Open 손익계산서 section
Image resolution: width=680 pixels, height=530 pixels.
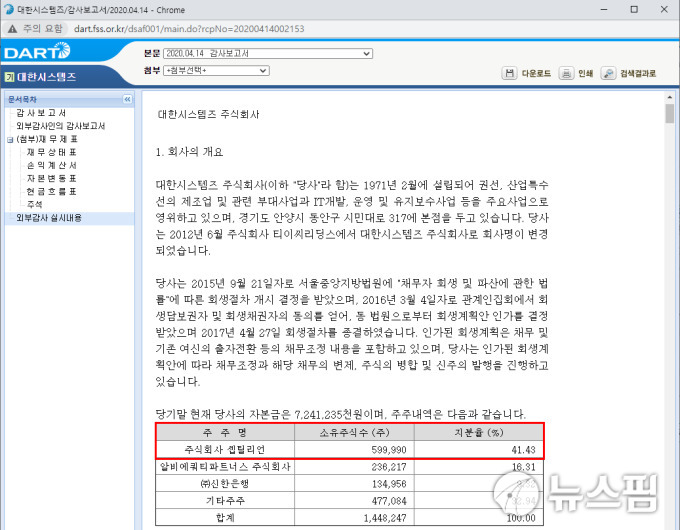[51, 165]
